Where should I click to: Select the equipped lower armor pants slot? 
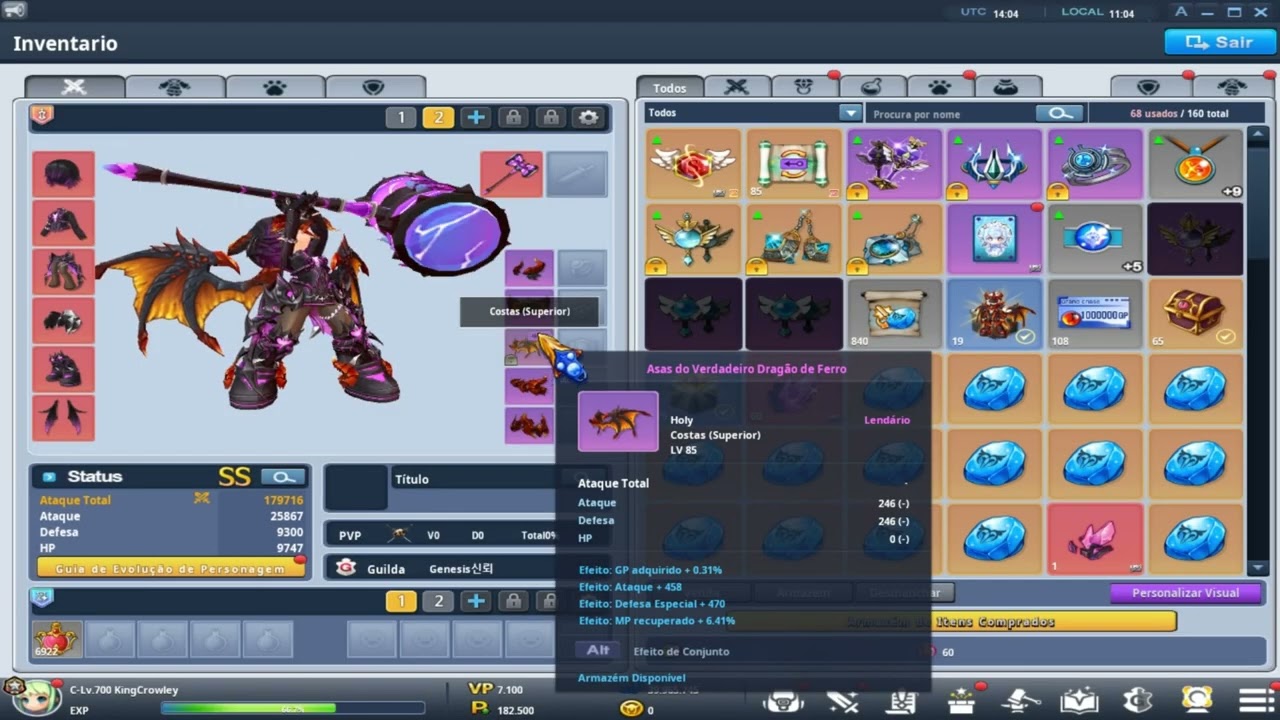click(x=63, y=271)
